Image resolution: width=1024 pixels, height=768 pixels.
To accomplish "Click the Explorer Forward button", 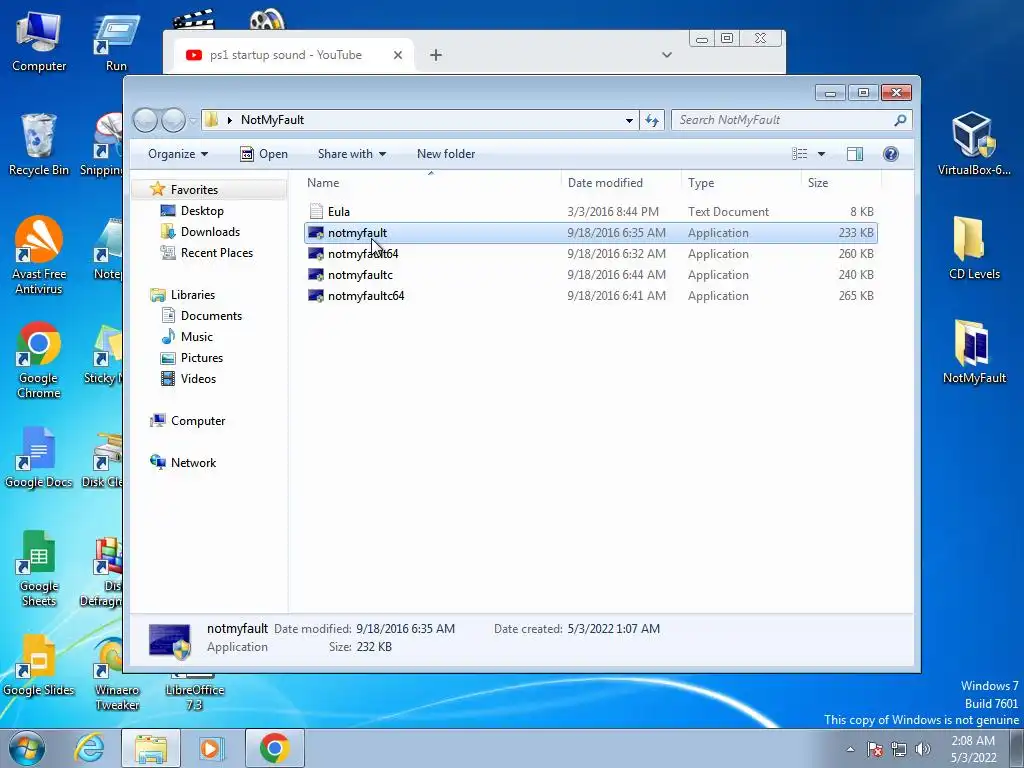I will 173,120.
